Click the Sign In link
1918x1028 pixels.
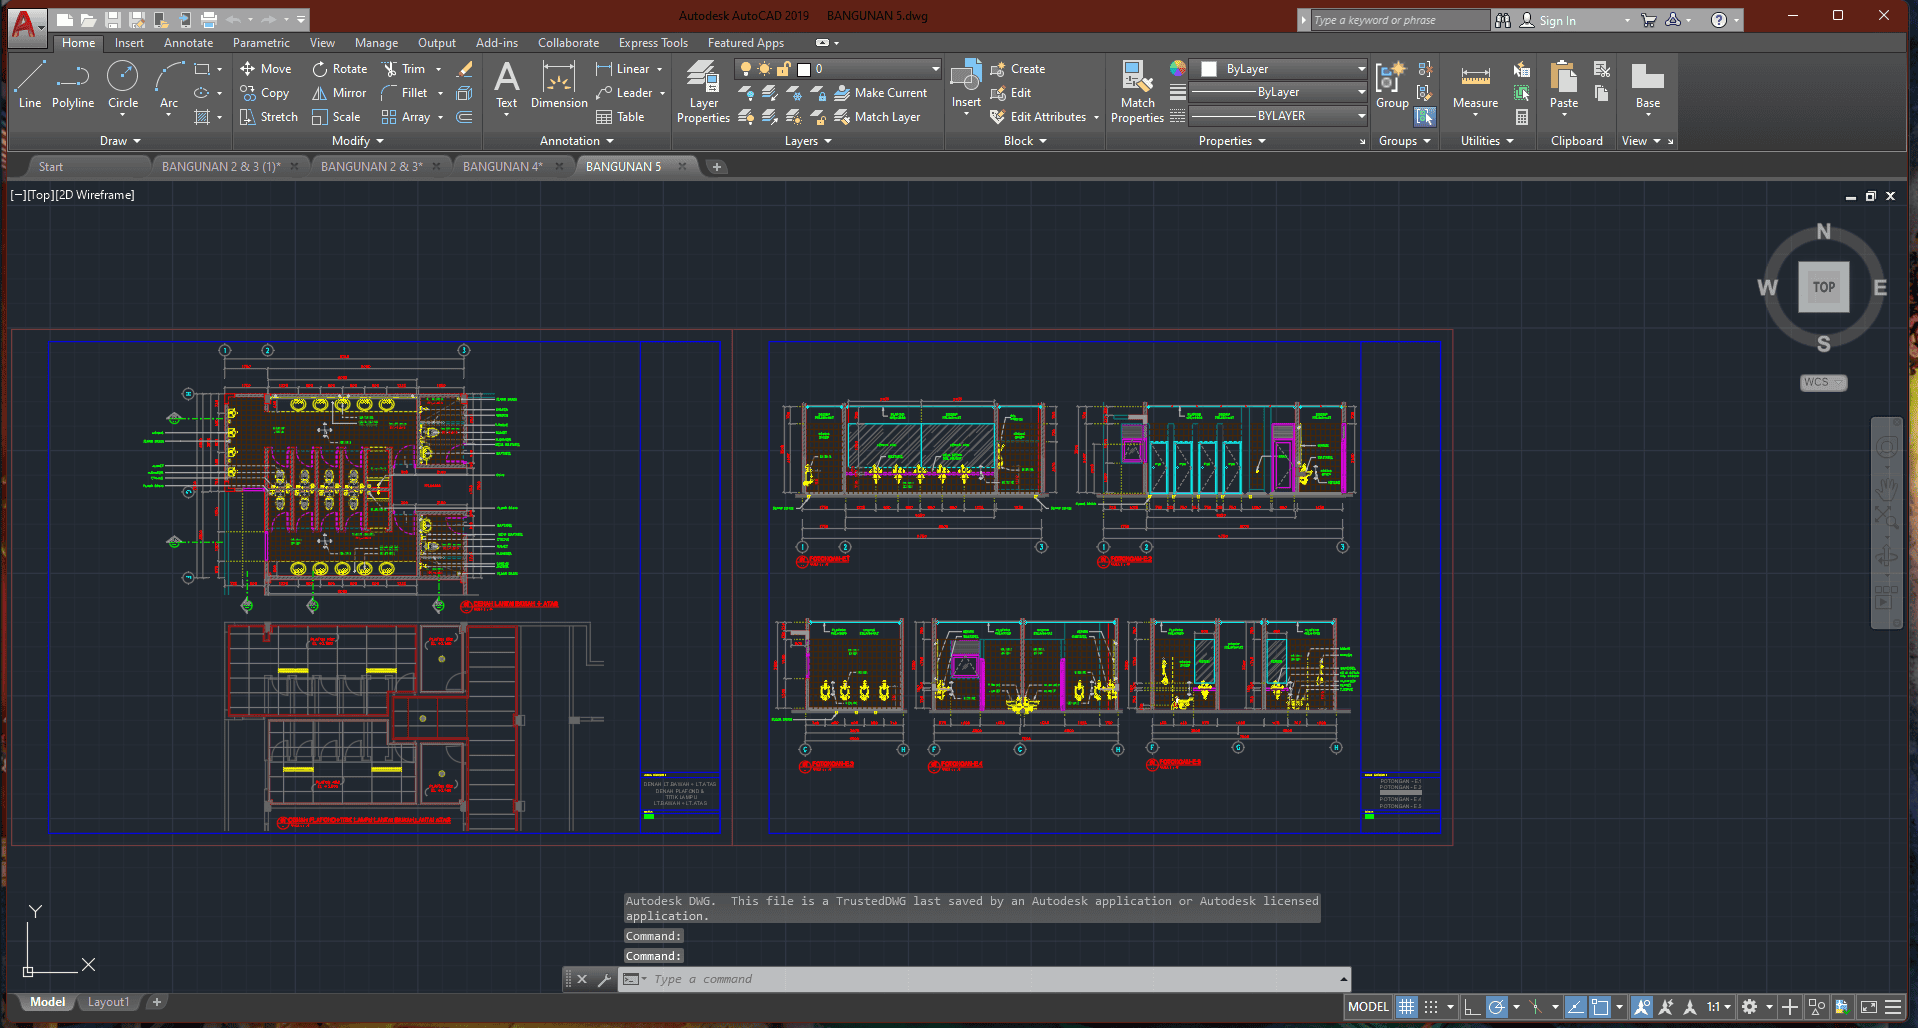pos(1556,20)
